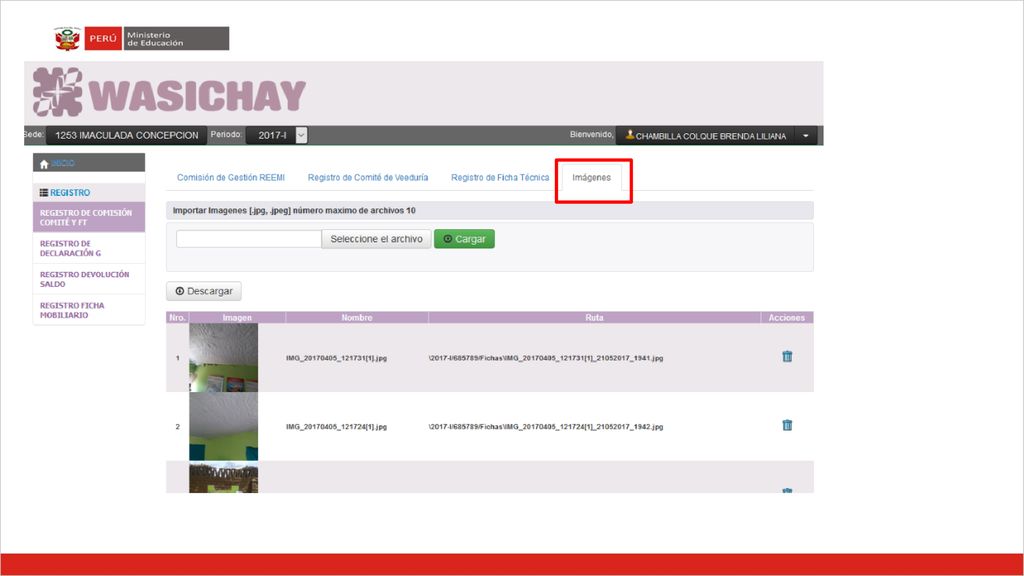Click the Imagen column header

click(237, 317)
